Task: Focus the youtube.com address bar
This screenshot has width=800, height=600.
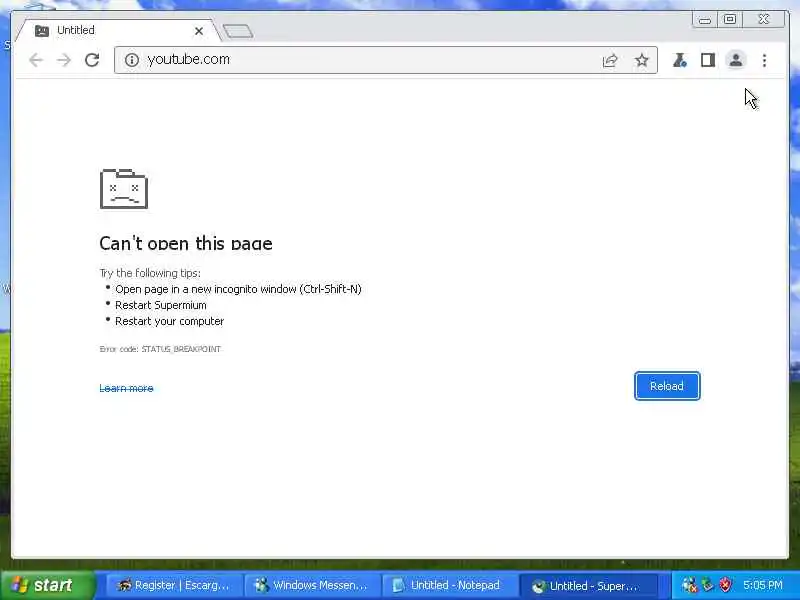Action: [x=386, y=60]
